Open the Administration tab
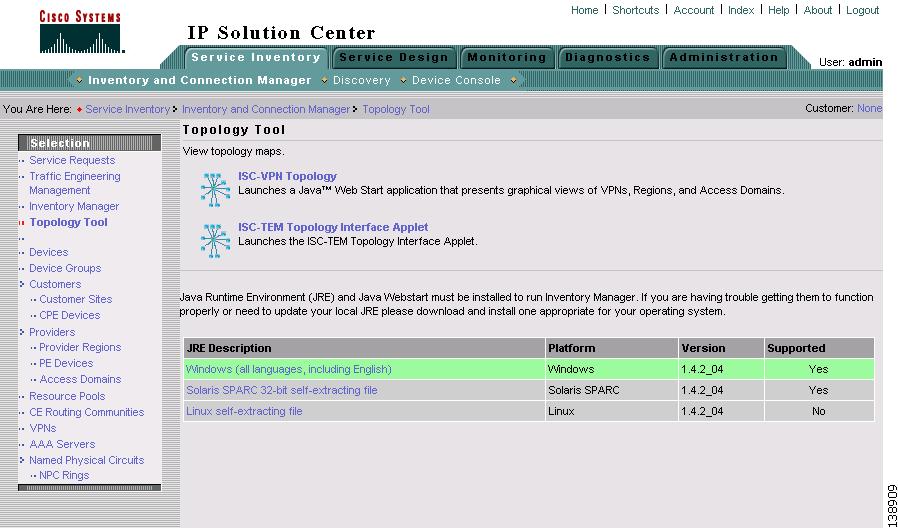The width and height of the screenshot is (898, 528). coord(724,57)
